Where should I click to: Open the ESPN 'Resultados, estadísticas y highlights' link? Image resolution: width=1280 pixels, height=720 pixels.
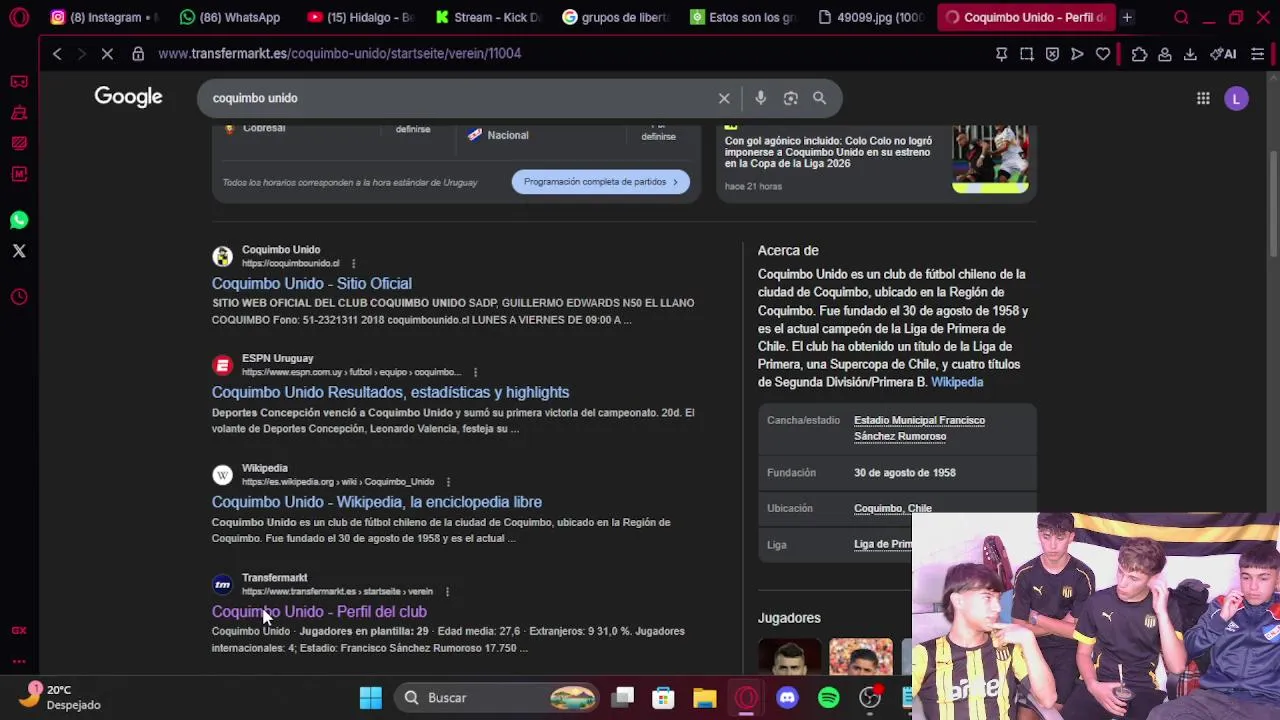click(390, 393)
